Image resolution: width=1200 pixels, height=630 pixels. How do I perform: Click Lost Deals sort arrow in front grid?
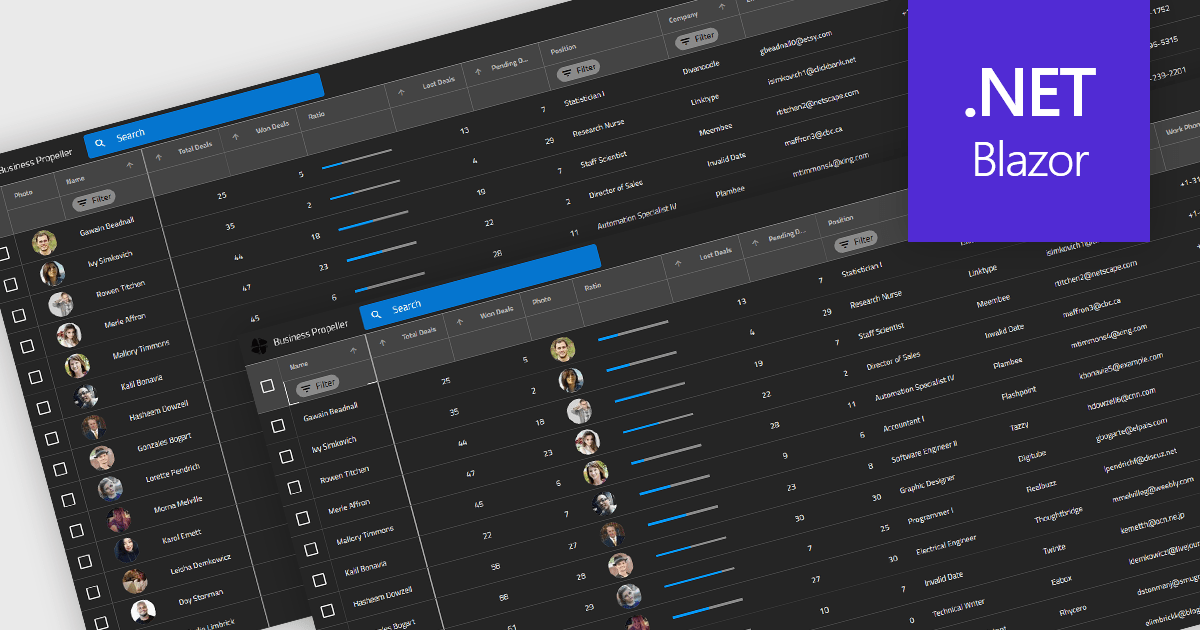click(679, 264)
